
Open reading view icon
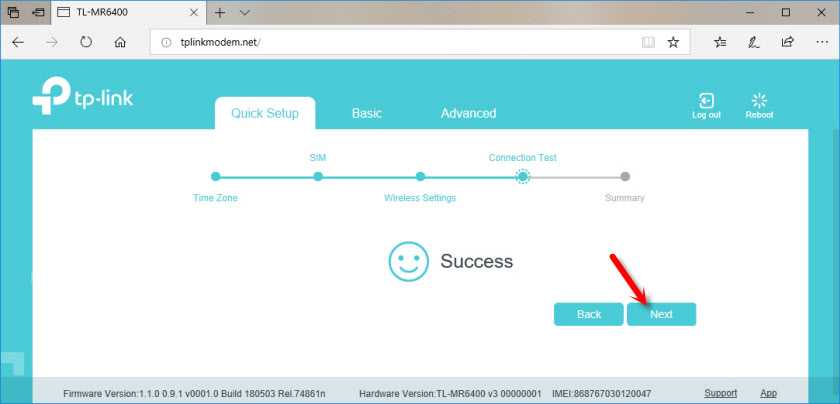click(648, 43)
